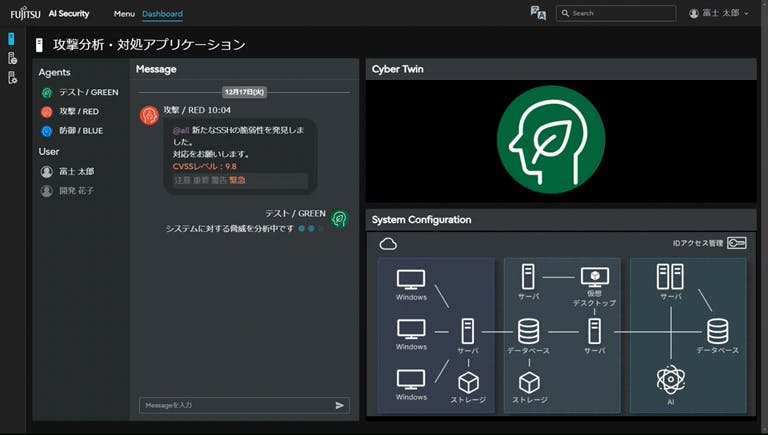Open the IDアクセス管理 key icon
Viewport: 768px width, 435px height.
[737, 243]
